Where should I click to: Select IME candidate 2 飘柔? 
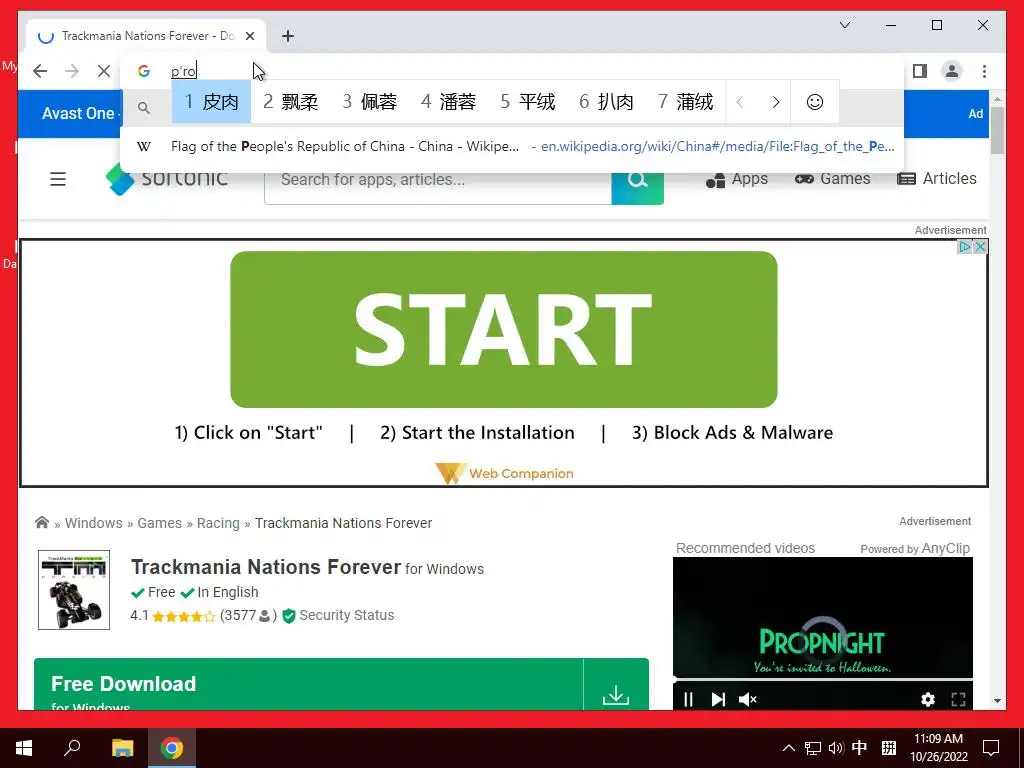[291, 102]
